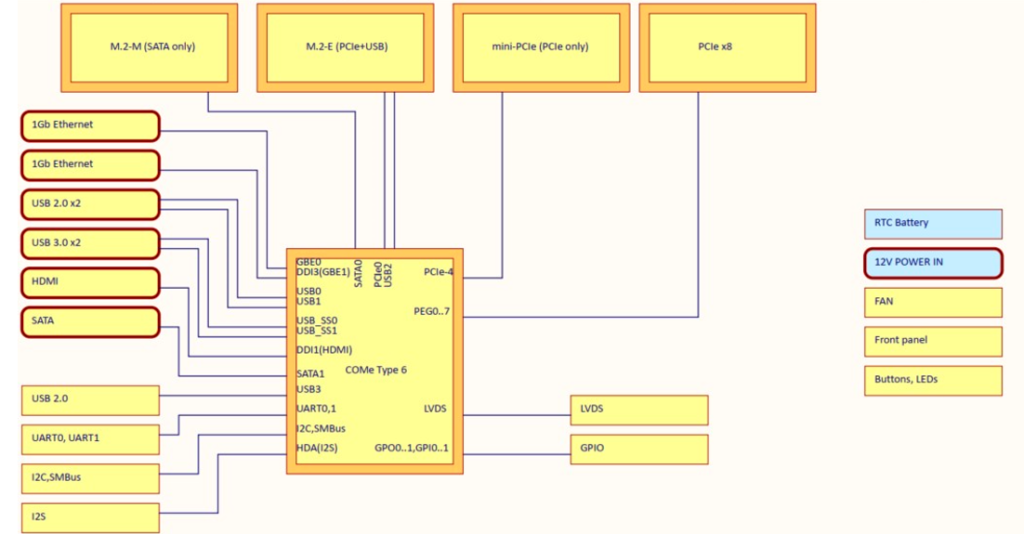
Task: Select the HDMI connector block
Action: coord(90,282)
